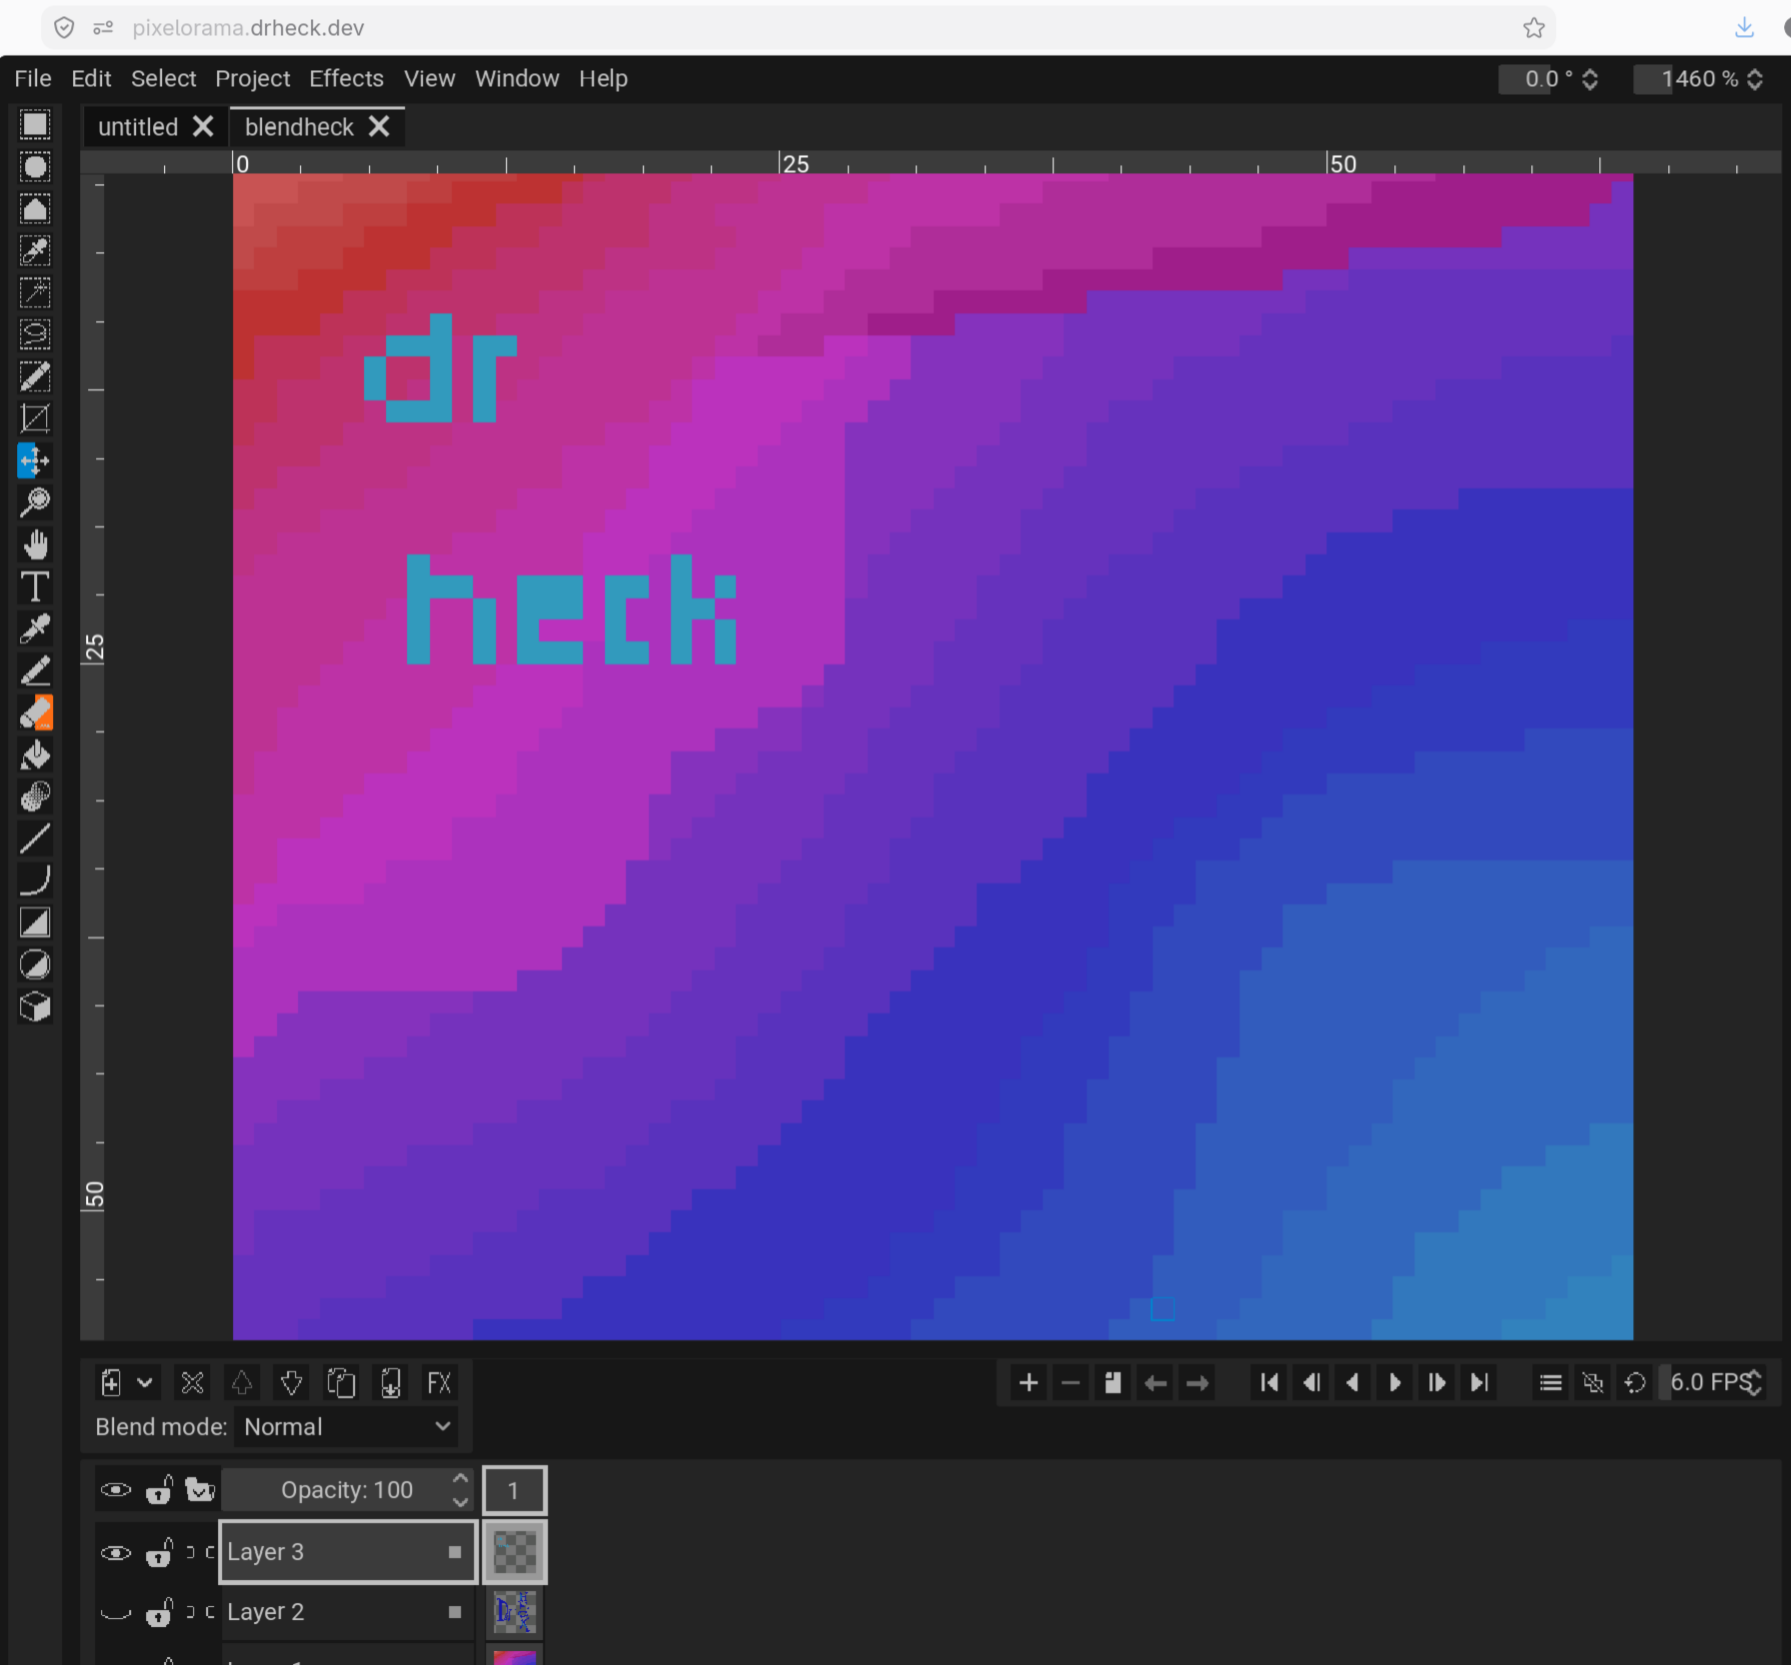Select the 3D Shape cube tool
1791x1665 pixels.
[35, 1007]
